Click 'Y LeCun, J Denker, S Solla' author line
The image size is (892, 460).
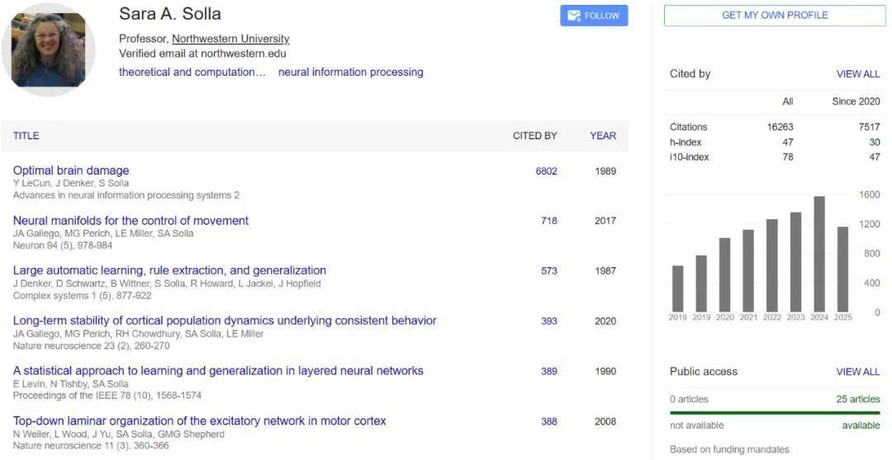71,183
